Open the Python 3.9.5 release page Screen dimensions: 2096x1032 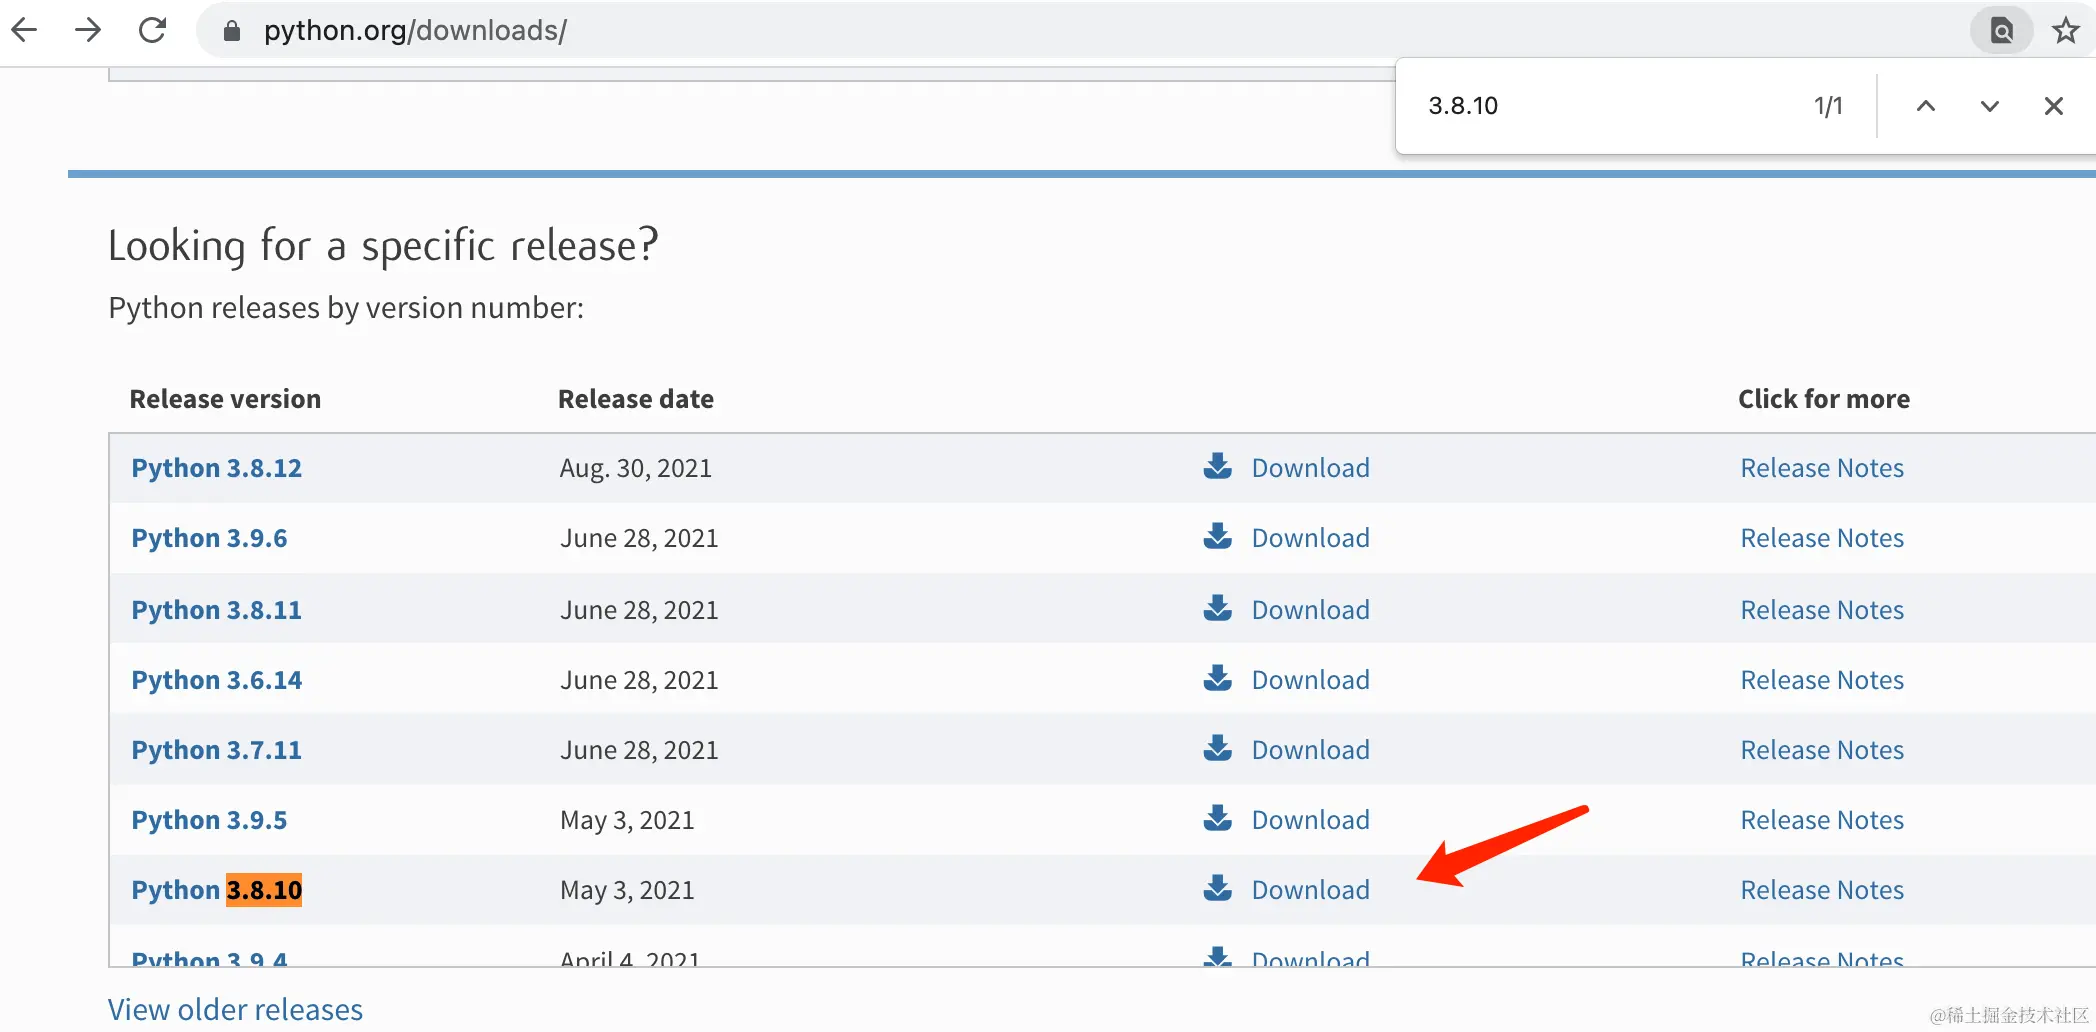tap(209, 820)
